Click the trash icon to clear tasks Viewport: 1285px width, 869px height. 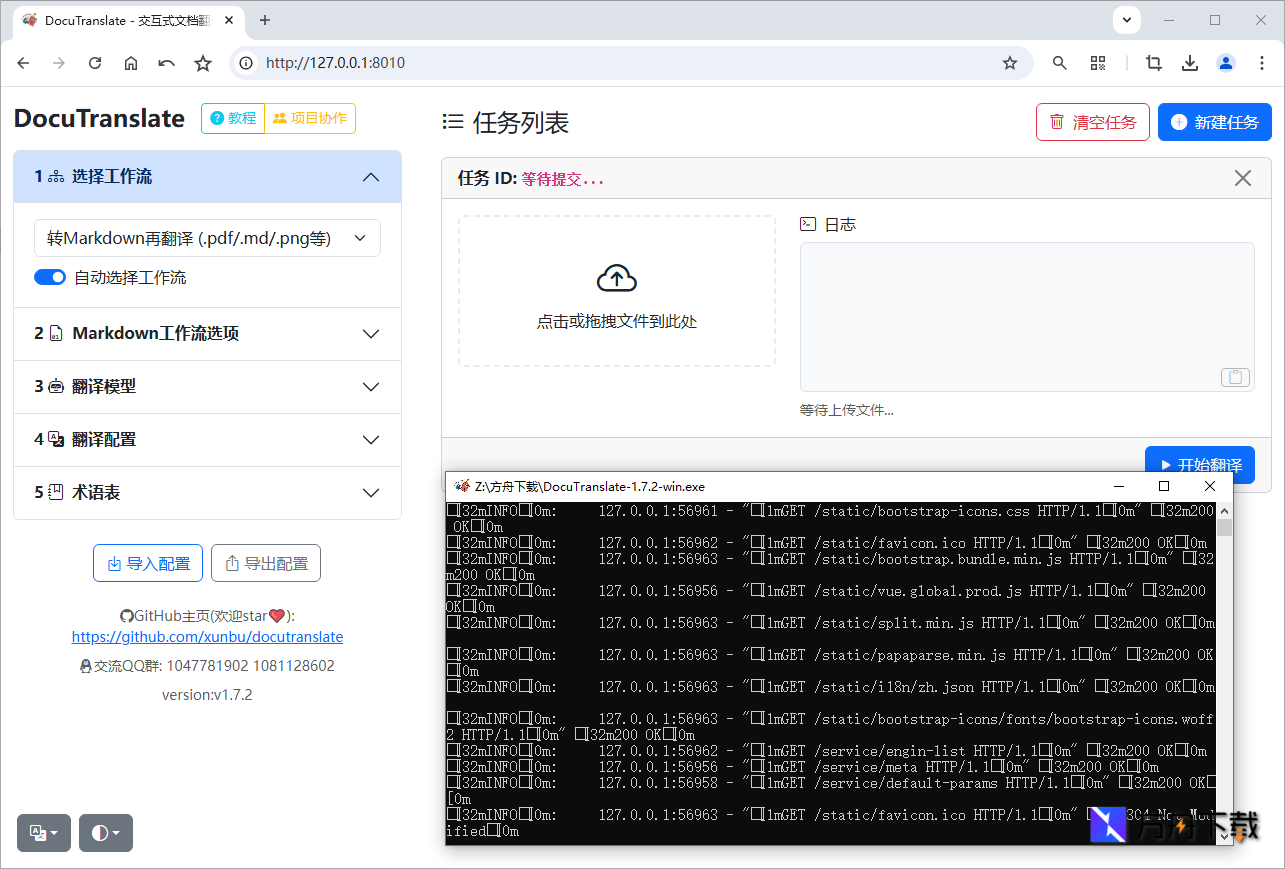pos(1059,121)
